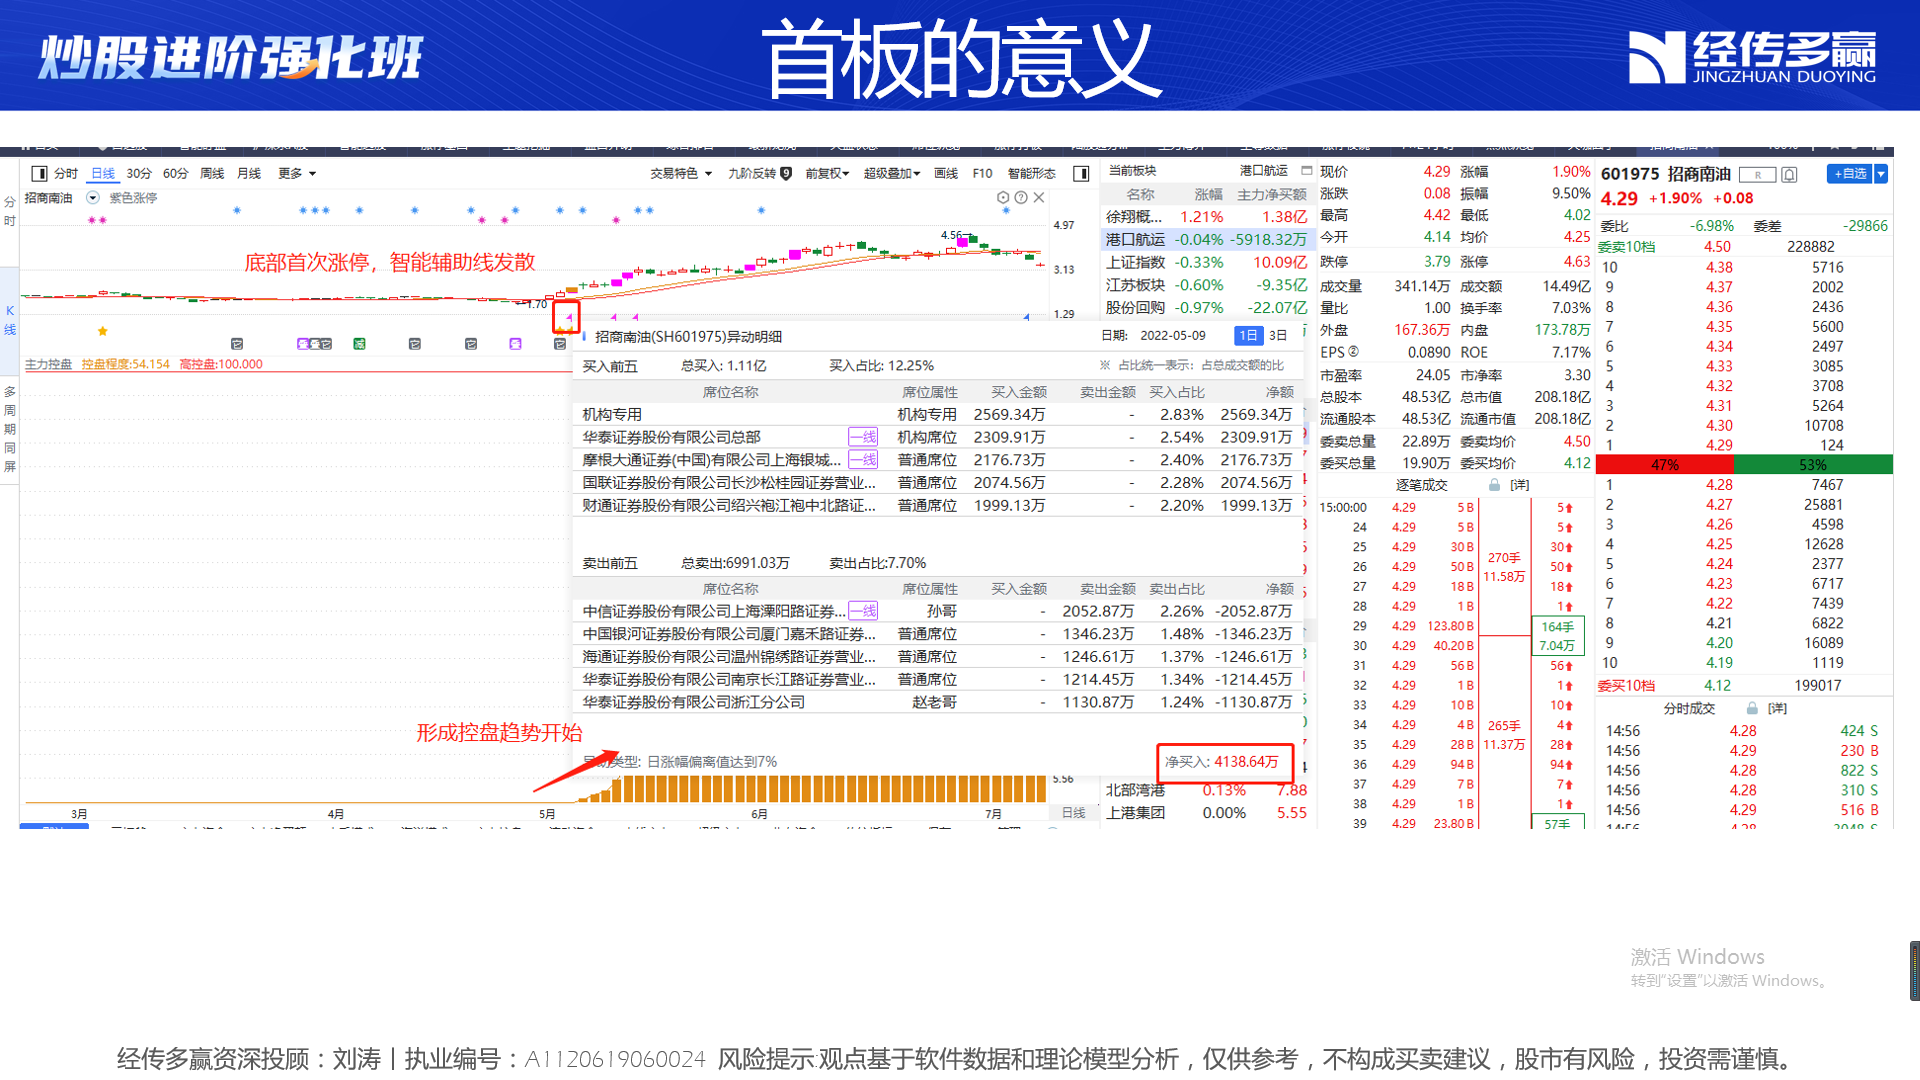The height and width of the screenshot is (1080, 1920).
Task: Click the lock icon next to 分时成交
Action: click(x=1752, y=708)
